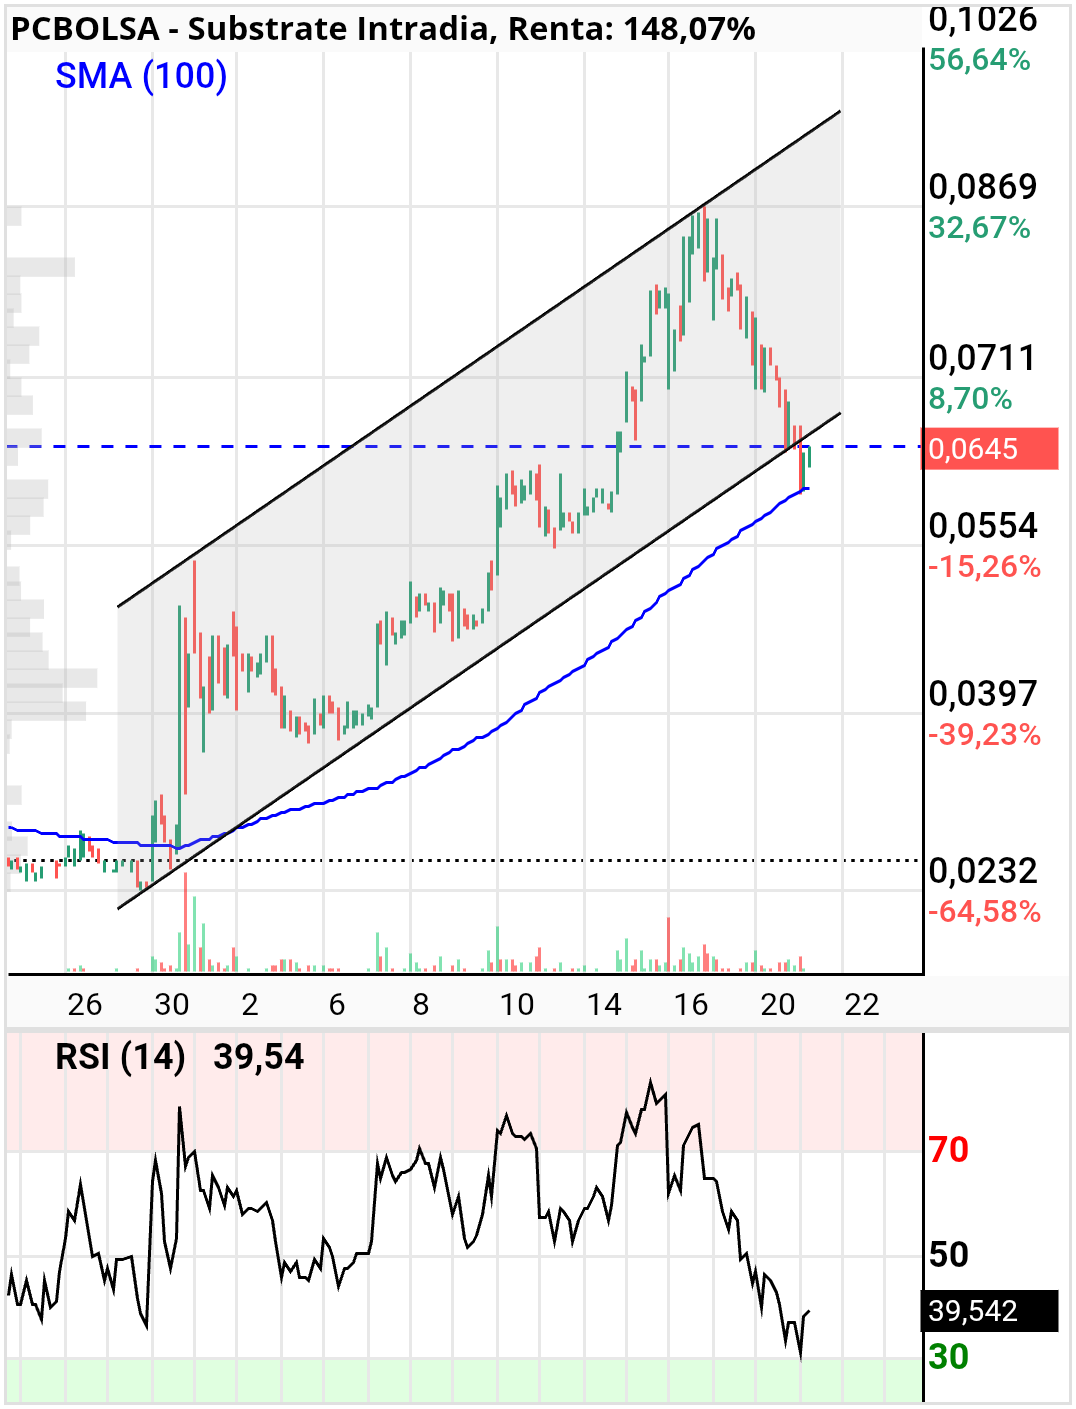Click the latest green candlestick at the far right
The height and width of the screenshot is (1409, 1076).
tap(808, 457)
